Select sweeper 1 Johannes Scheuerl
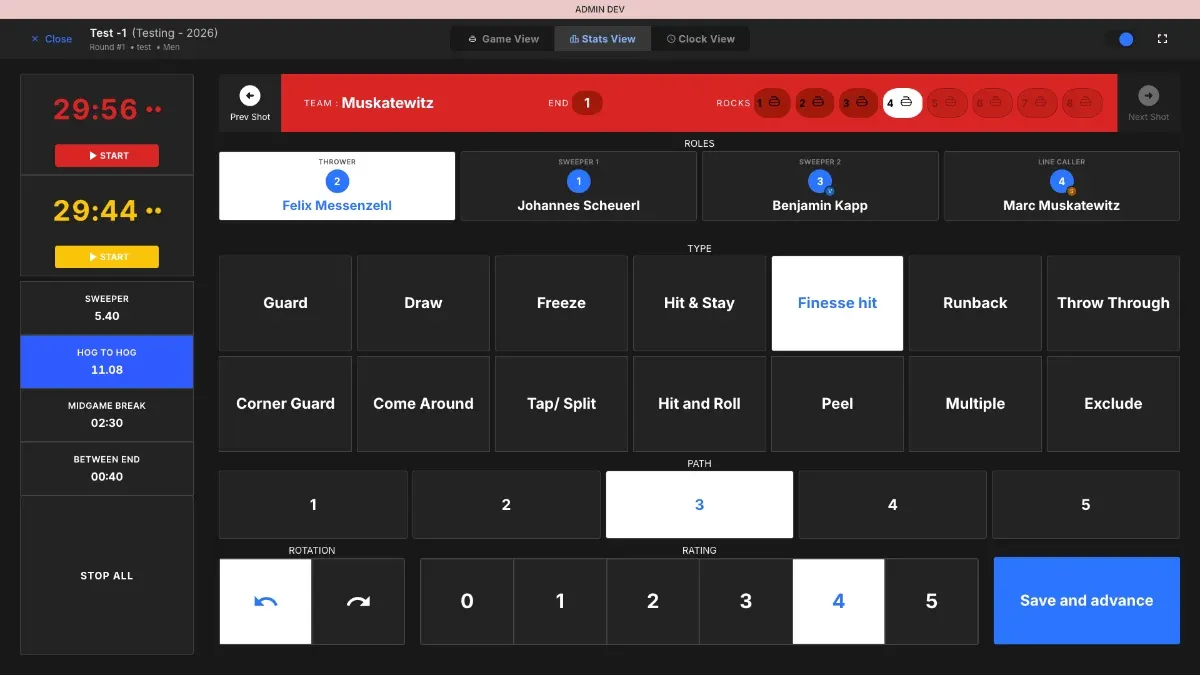The height and width of the screenshot is (675, 1200). click(x=579, y=186)
